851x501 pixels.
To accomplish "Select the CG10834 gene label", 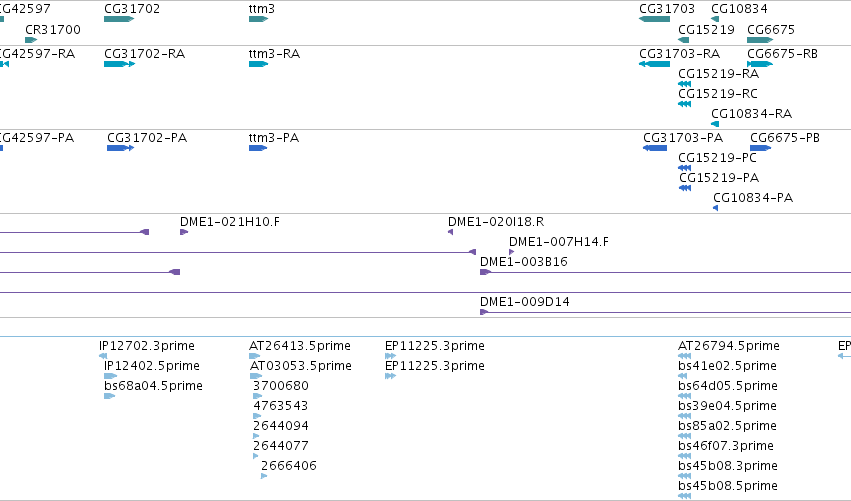I will [x=739, y=9].
